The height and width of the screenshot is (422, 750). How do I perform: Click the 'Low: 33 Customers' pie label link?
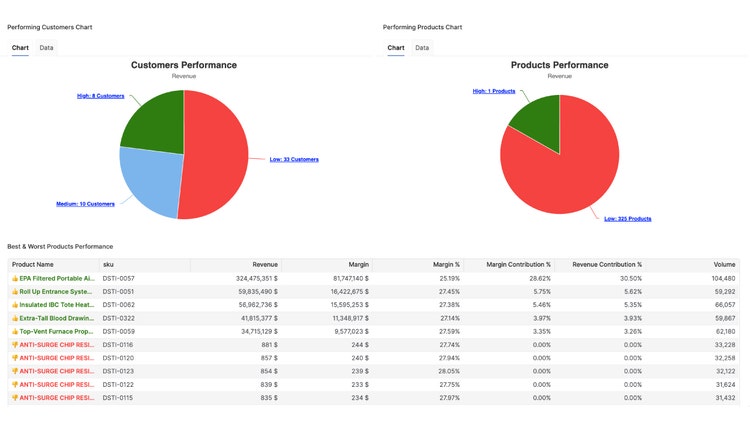pyautogui.click(x=294, y=159)
